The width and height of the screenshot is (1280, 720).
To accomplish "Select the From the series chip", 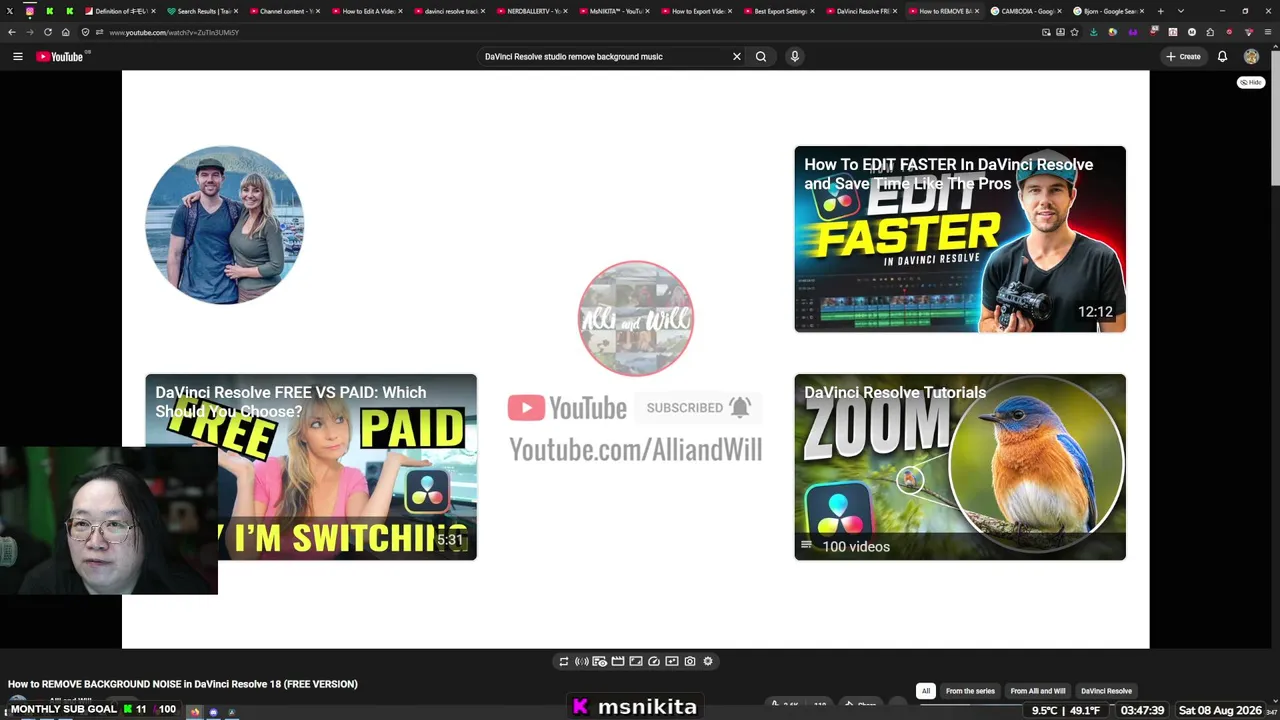I will click(x=970, y=691).
